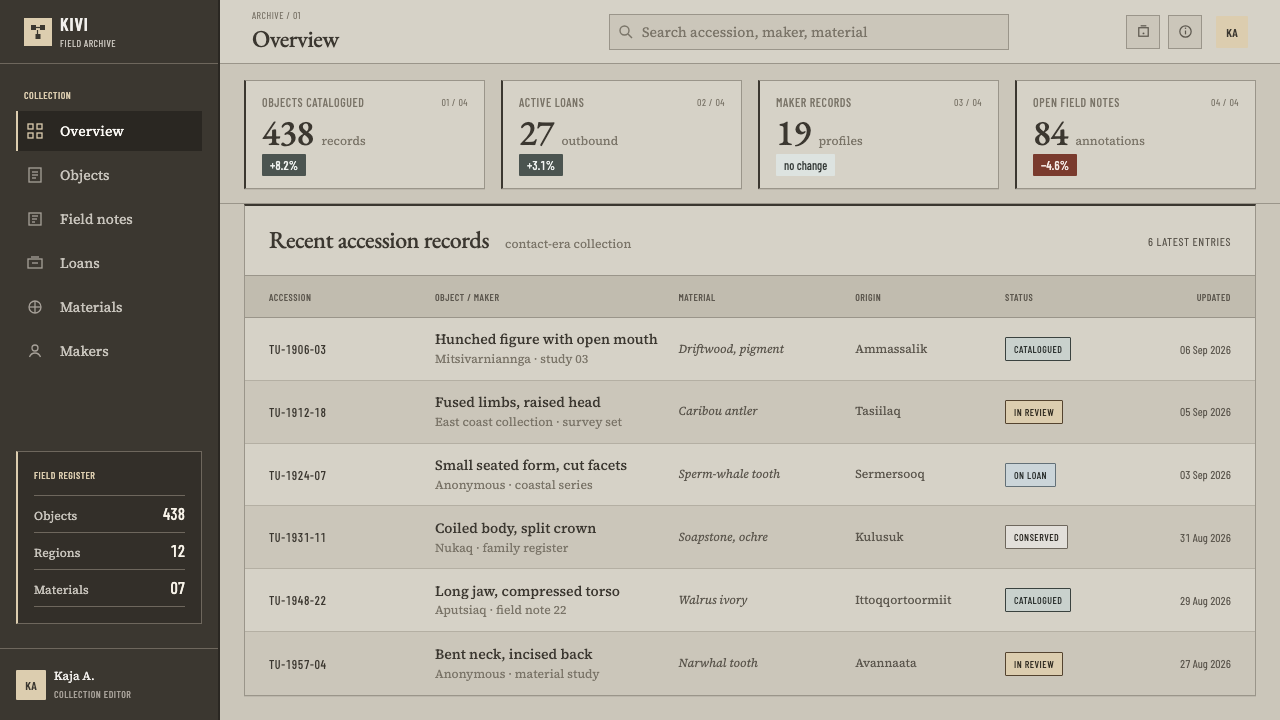Click the KA avatar in the top bar
The width and height of the screenshot is (1280, 720).
coord(1232,32)
